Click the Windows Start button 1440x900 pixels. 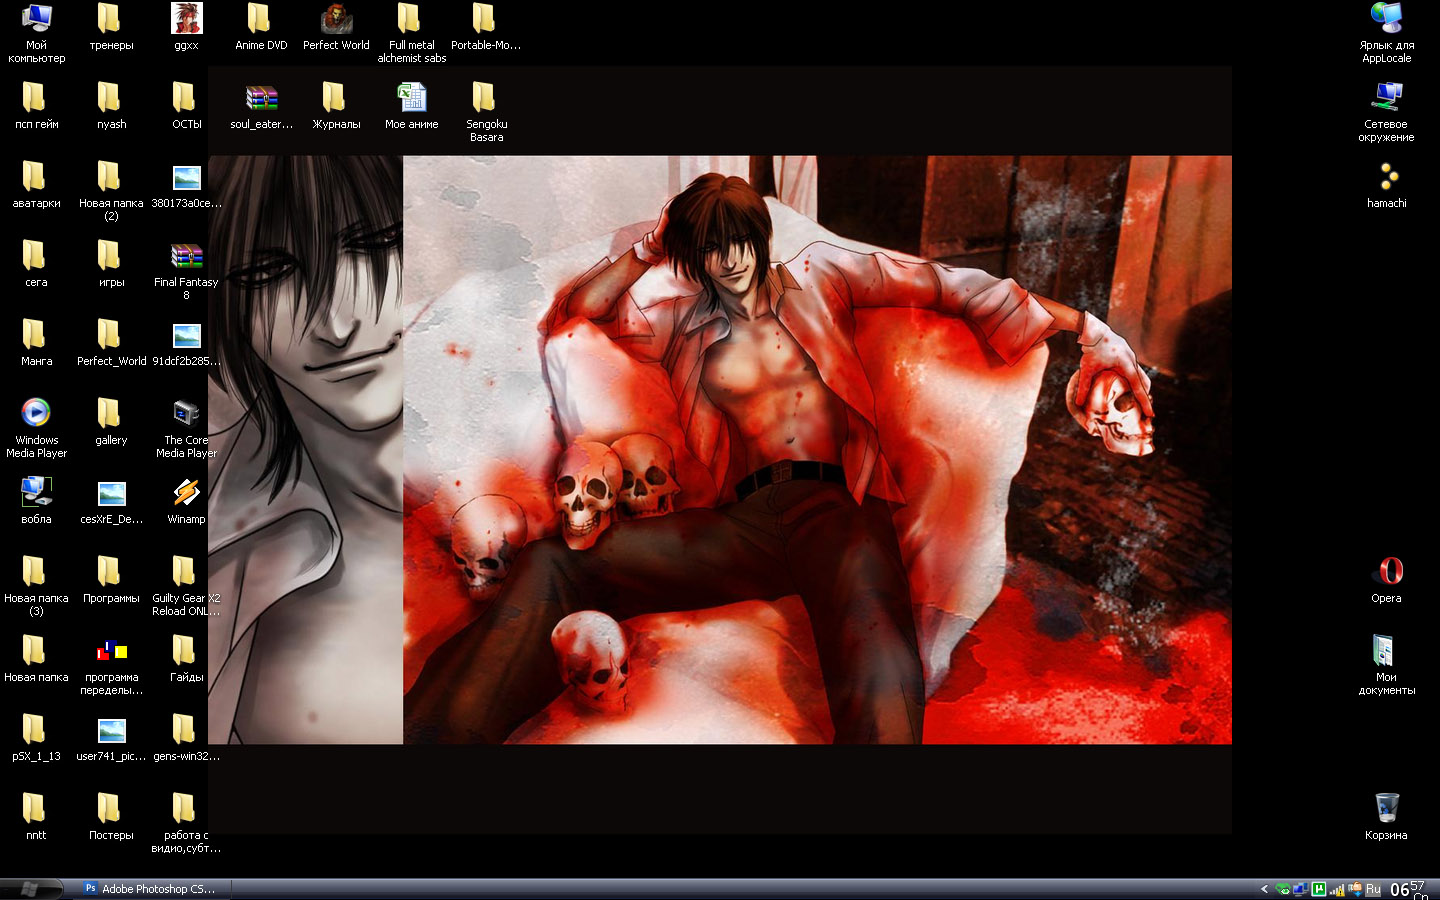click(x=32, y=888)
